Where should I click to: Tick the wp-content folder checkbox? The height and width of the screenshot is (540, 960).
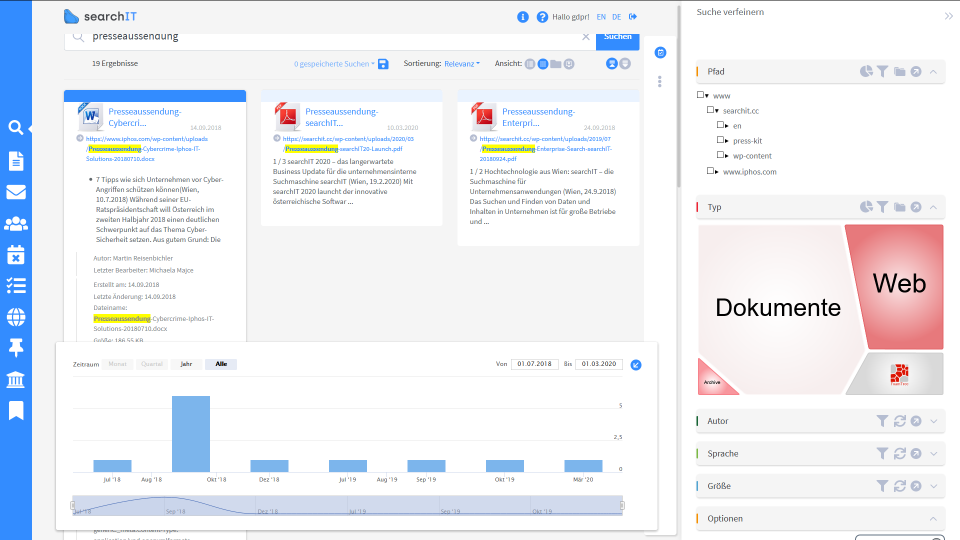(x=721, y=155)
